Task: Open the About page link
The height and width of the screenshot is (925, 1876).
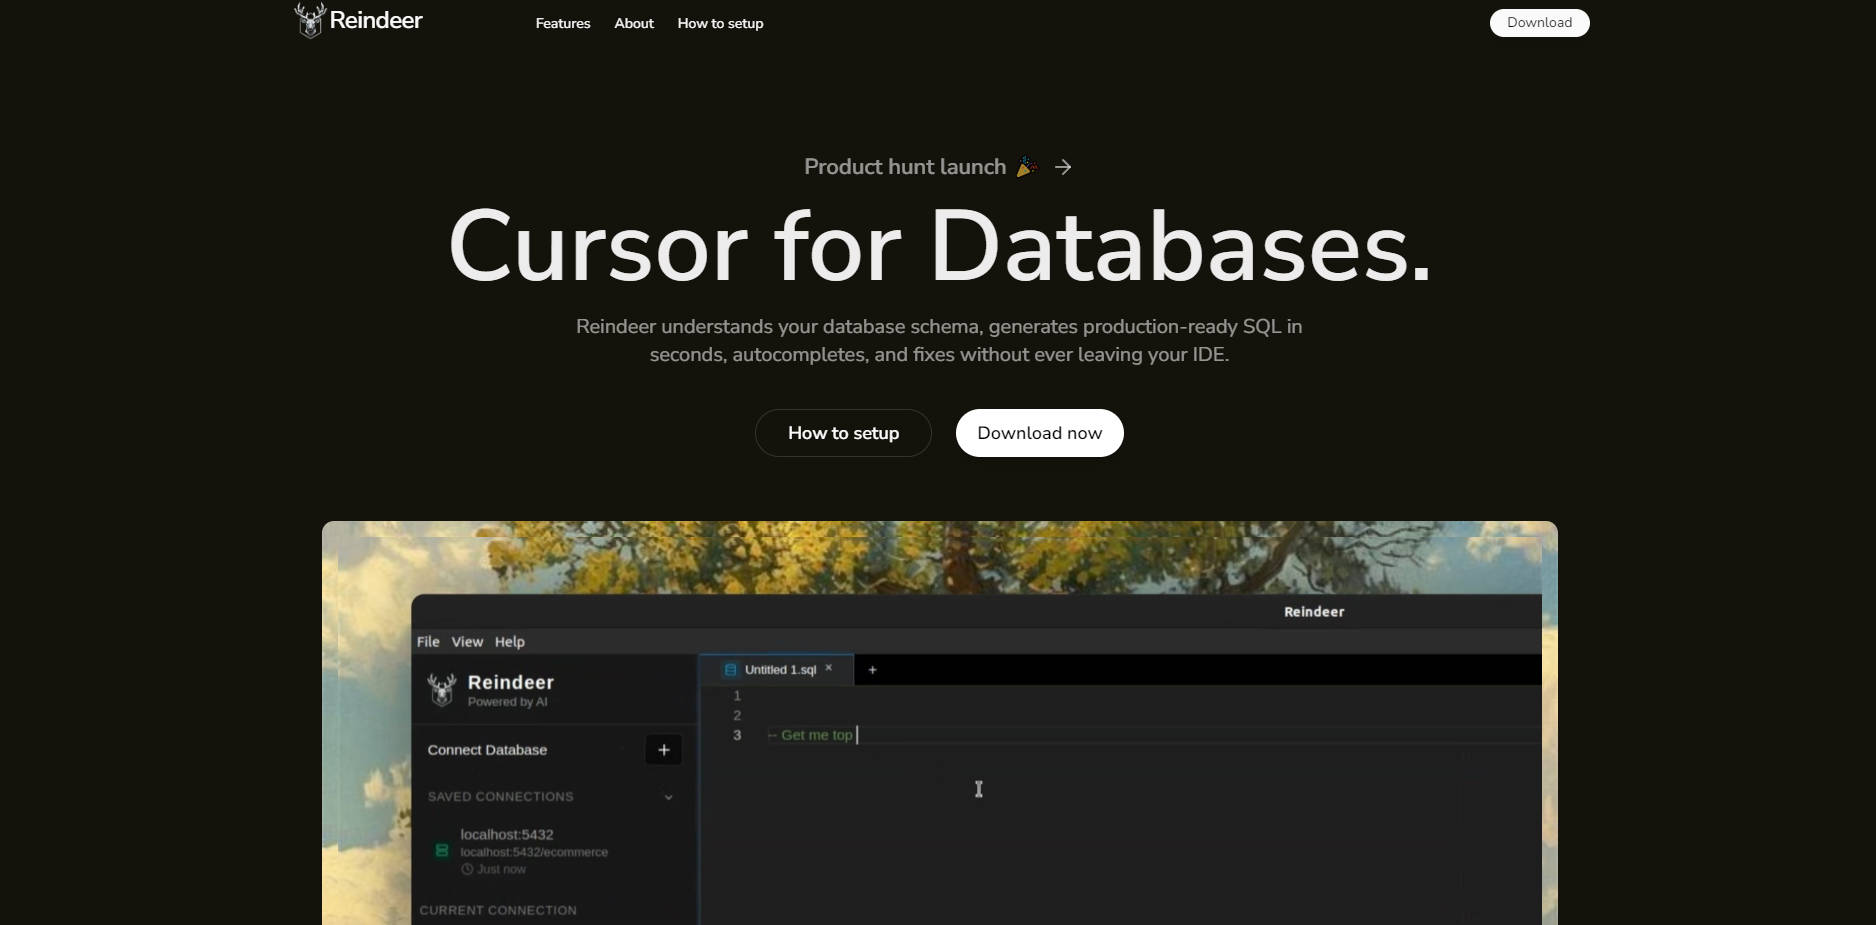Action: click(634, 23)
